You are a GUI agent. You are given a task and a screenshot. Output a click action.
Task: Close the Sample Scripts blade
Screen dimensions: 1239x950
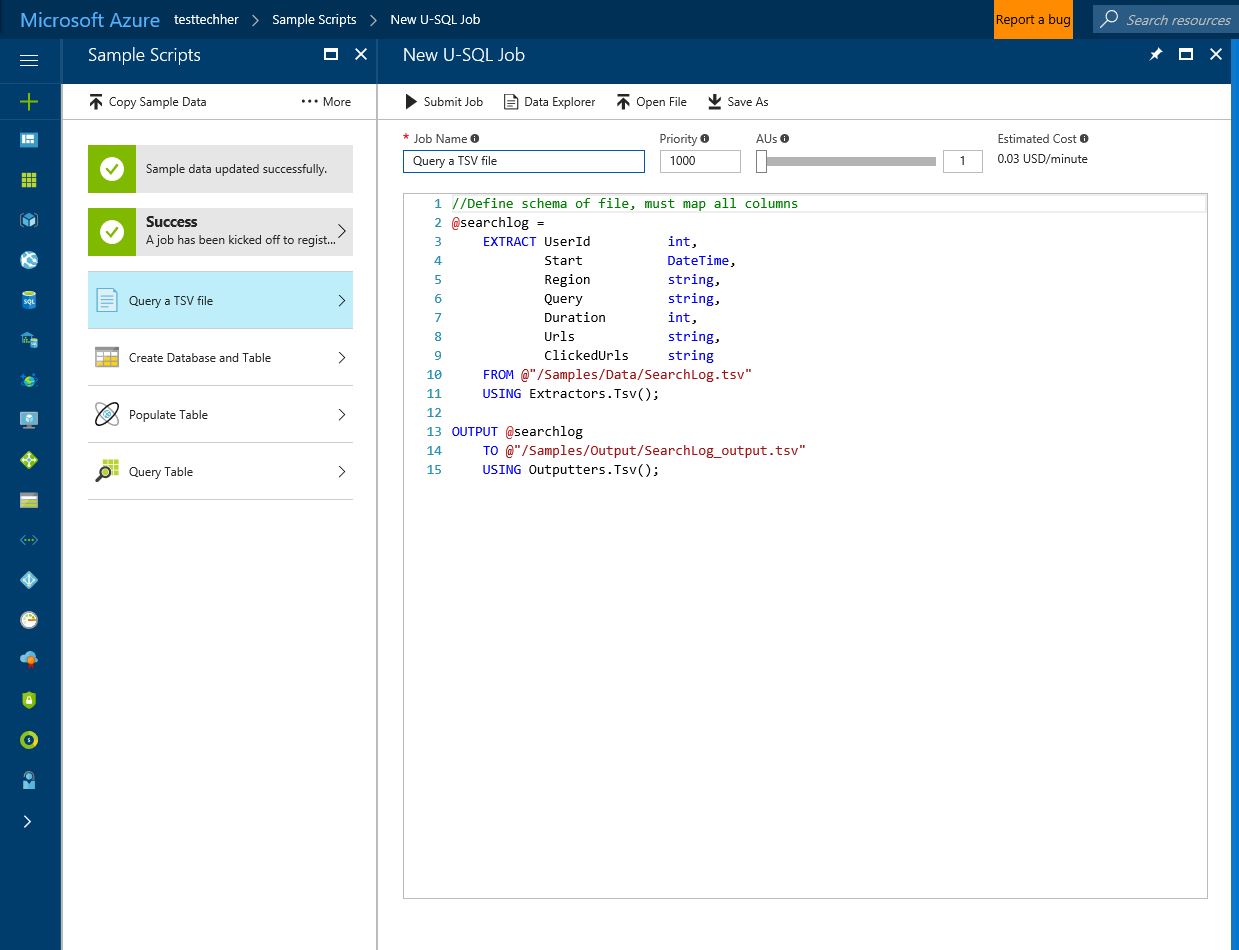pos(361,55)
